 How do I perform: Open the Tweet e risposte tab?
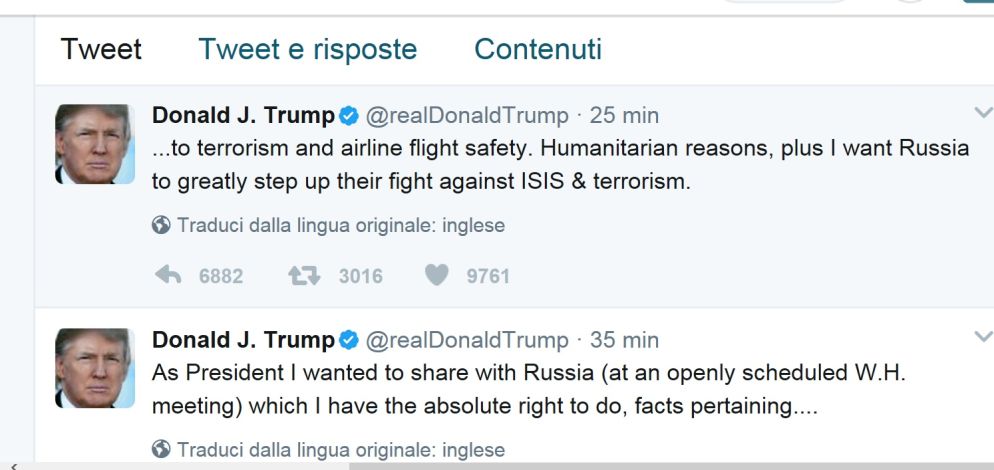point(307,49)
